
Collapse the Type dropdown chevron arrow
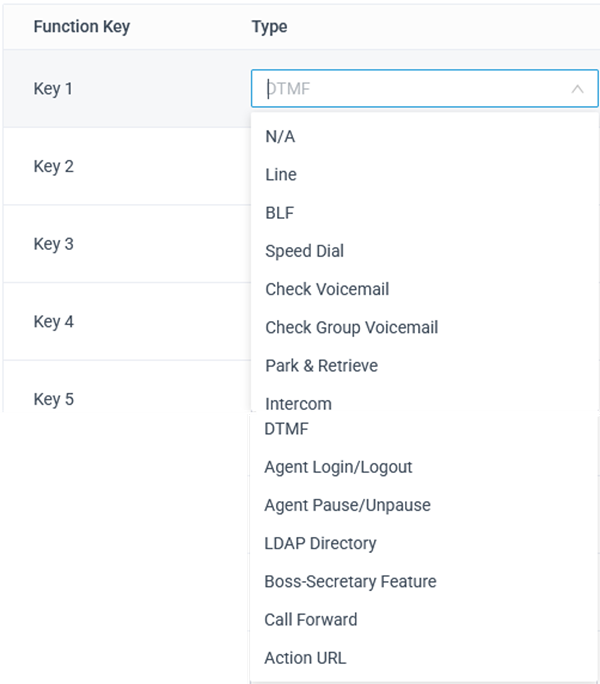point(577,89)
